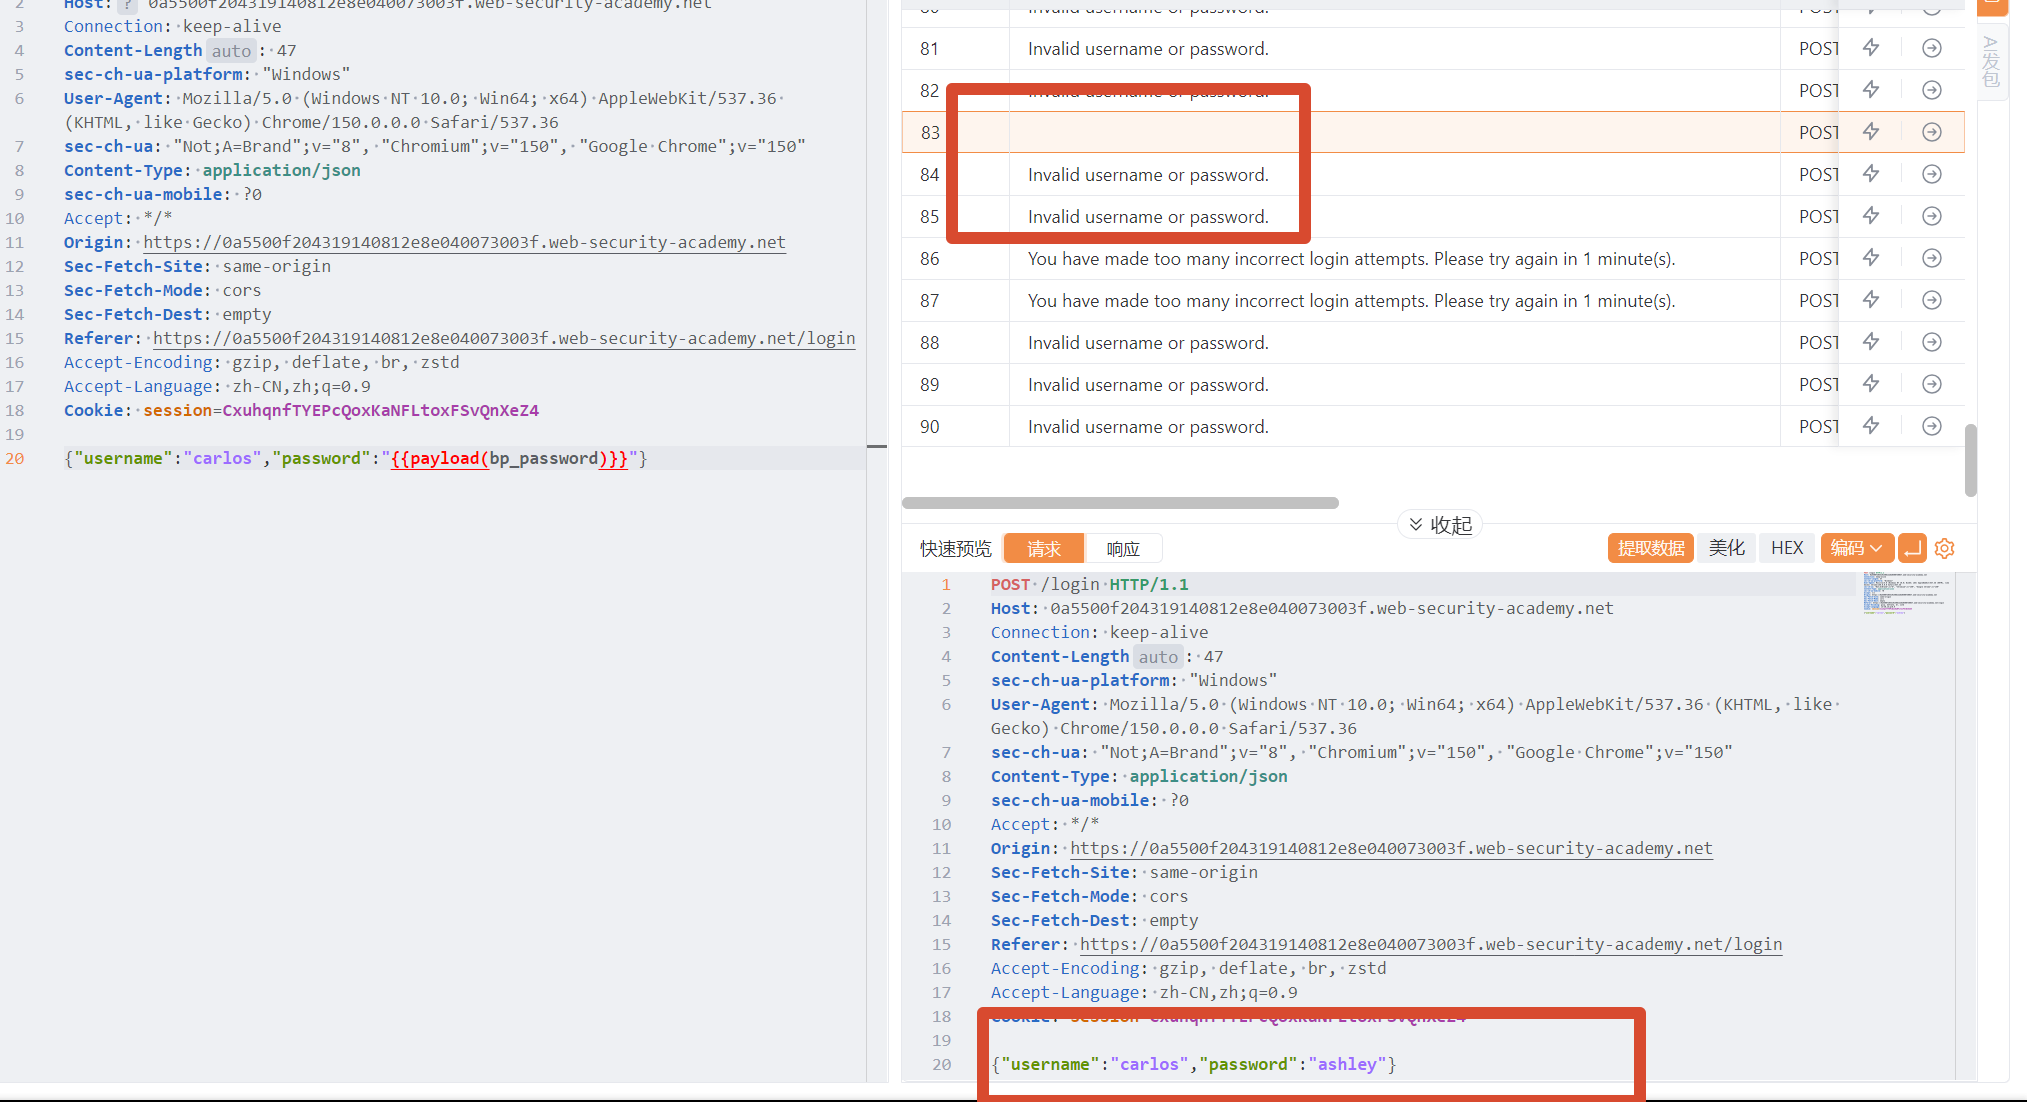Open the Referer login URL in preview panel
This screenshot has height=1102, width=2027.
tap(1431, 944)
